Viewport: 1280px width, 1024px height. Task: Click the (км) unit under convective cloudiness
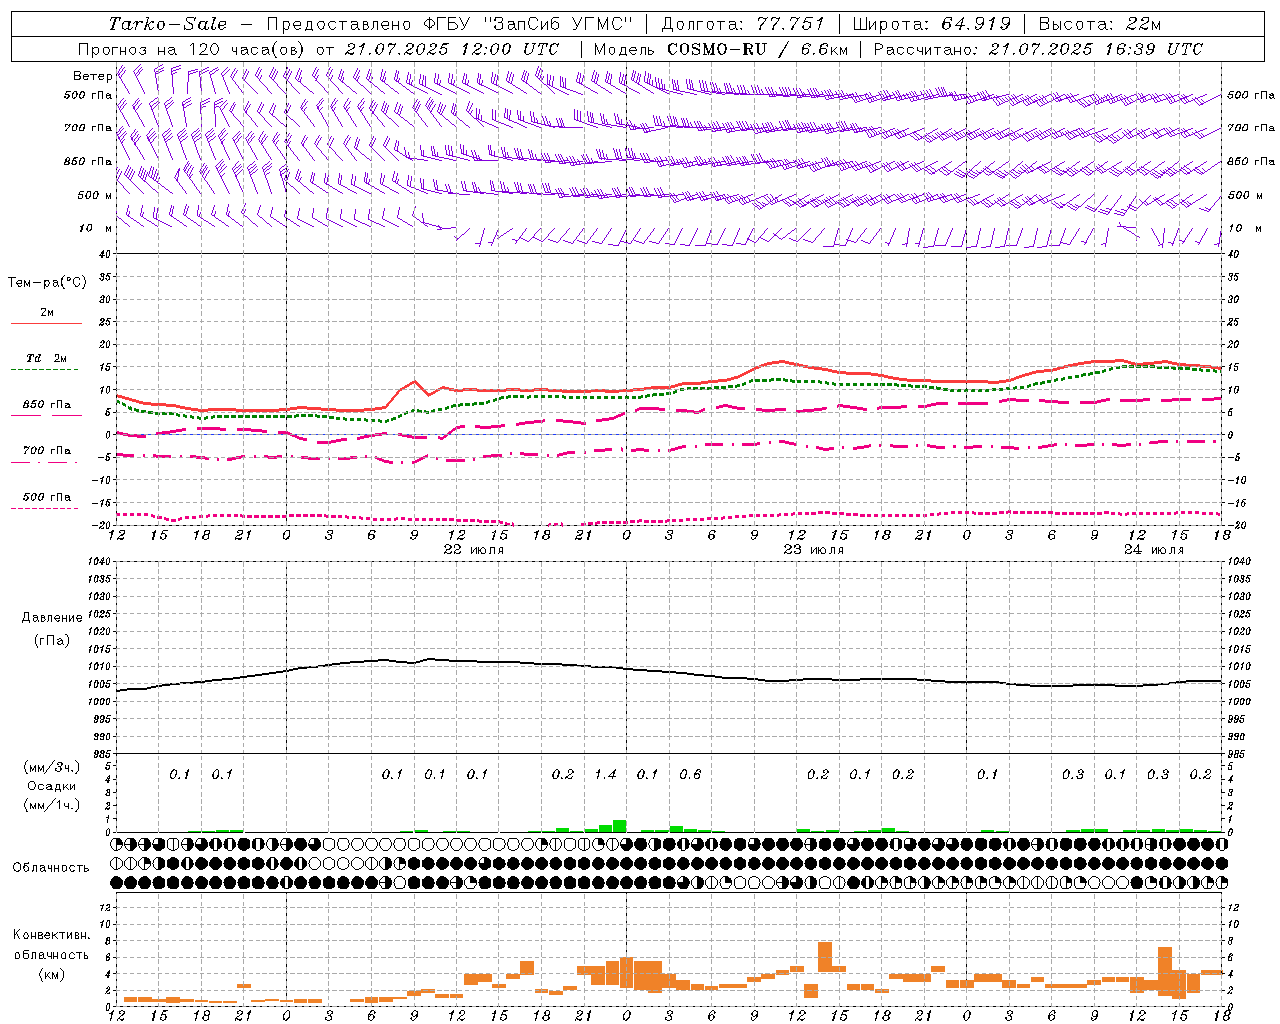[51, 974]
